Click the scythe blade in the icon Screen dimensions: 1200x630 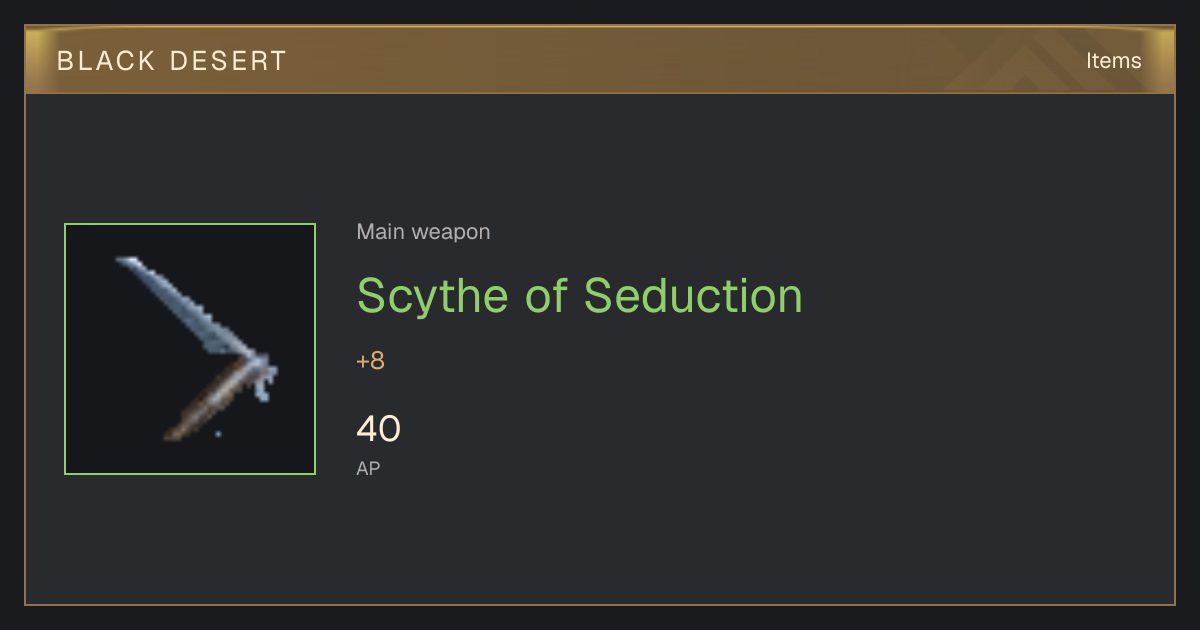(185, 305)
